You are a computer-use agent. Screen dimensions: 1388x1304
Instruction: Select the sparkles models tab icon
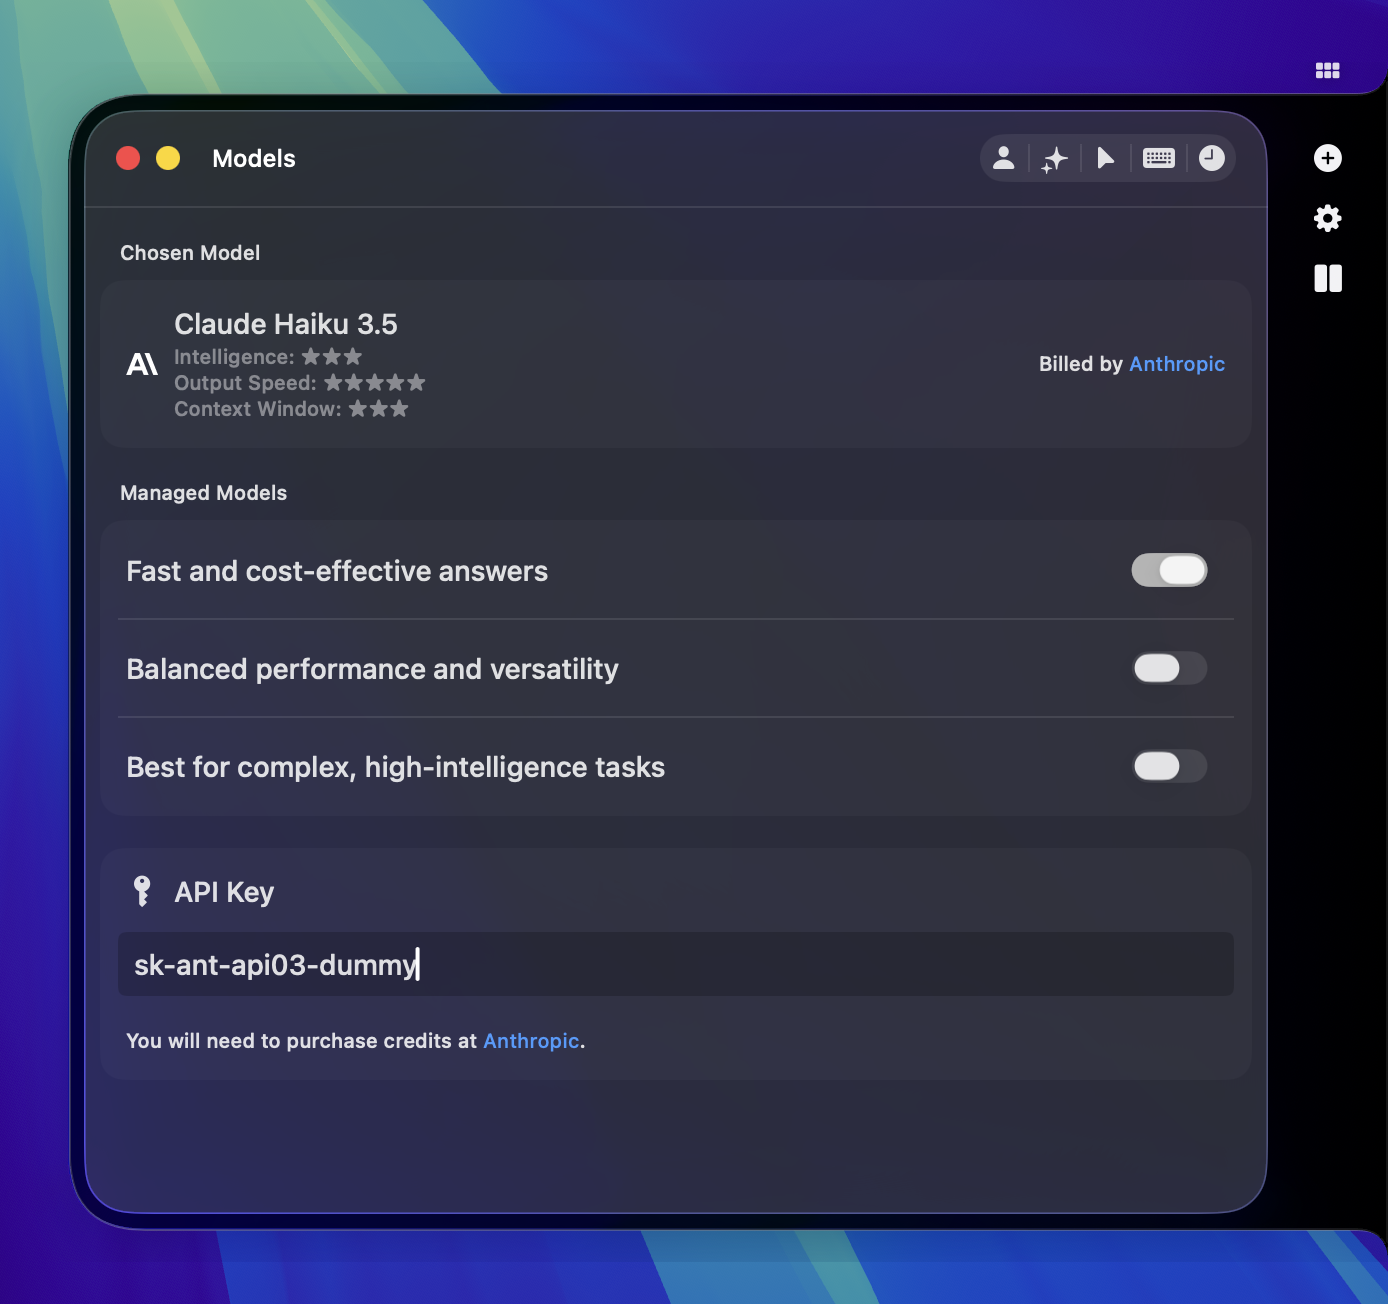click(x=1055, y=158)
